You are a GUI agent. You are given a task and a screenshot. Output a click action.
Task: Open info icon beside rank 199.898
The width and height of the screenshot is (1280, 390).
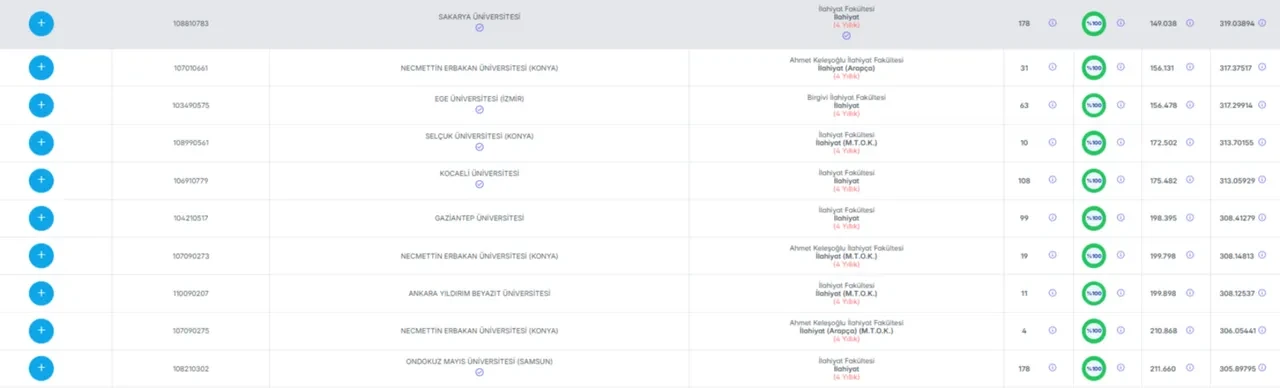(x=1190, y=293)
